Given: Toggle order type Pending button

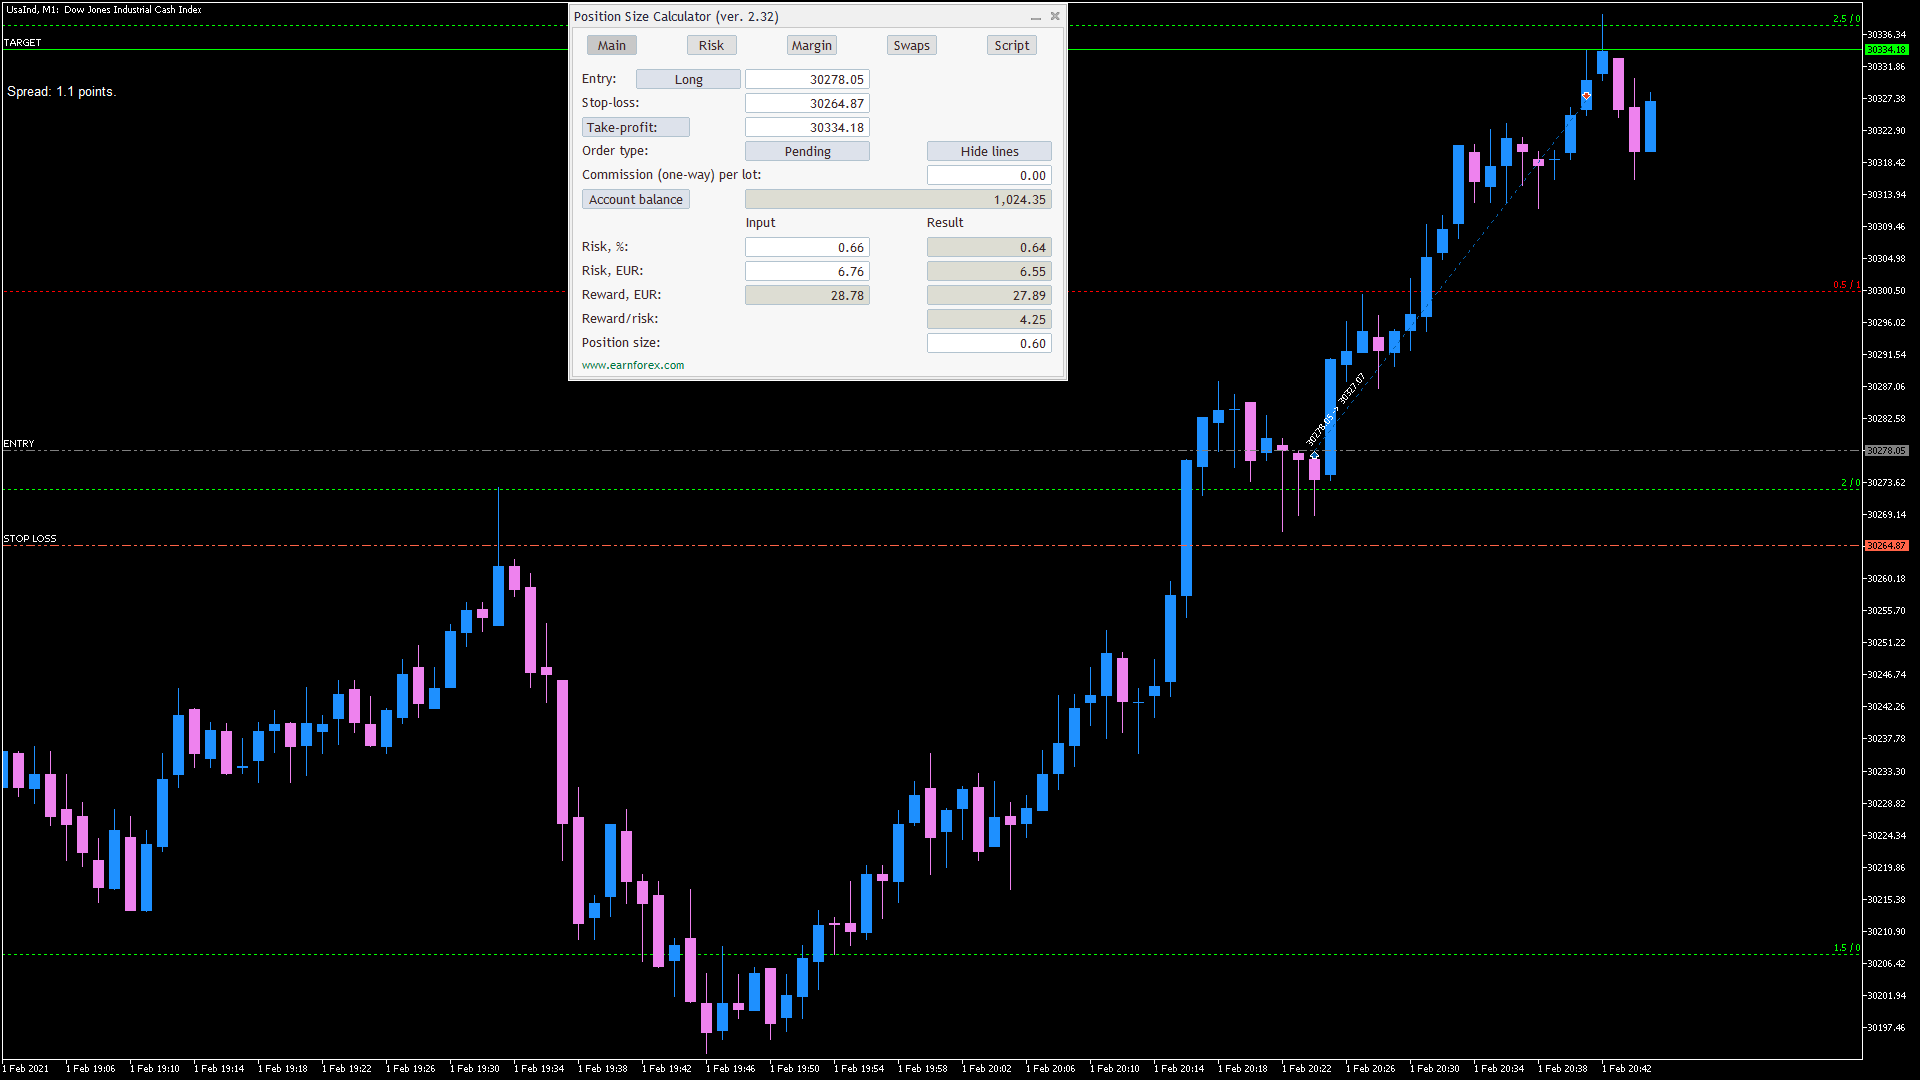Looking at the screenshot, I should tap(807, 151).
